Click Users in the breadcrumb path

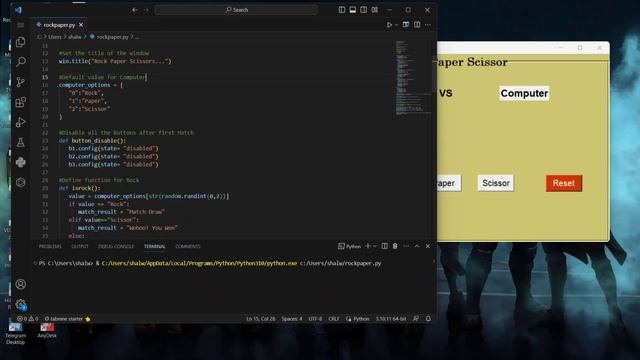click(x=55, y=37)
